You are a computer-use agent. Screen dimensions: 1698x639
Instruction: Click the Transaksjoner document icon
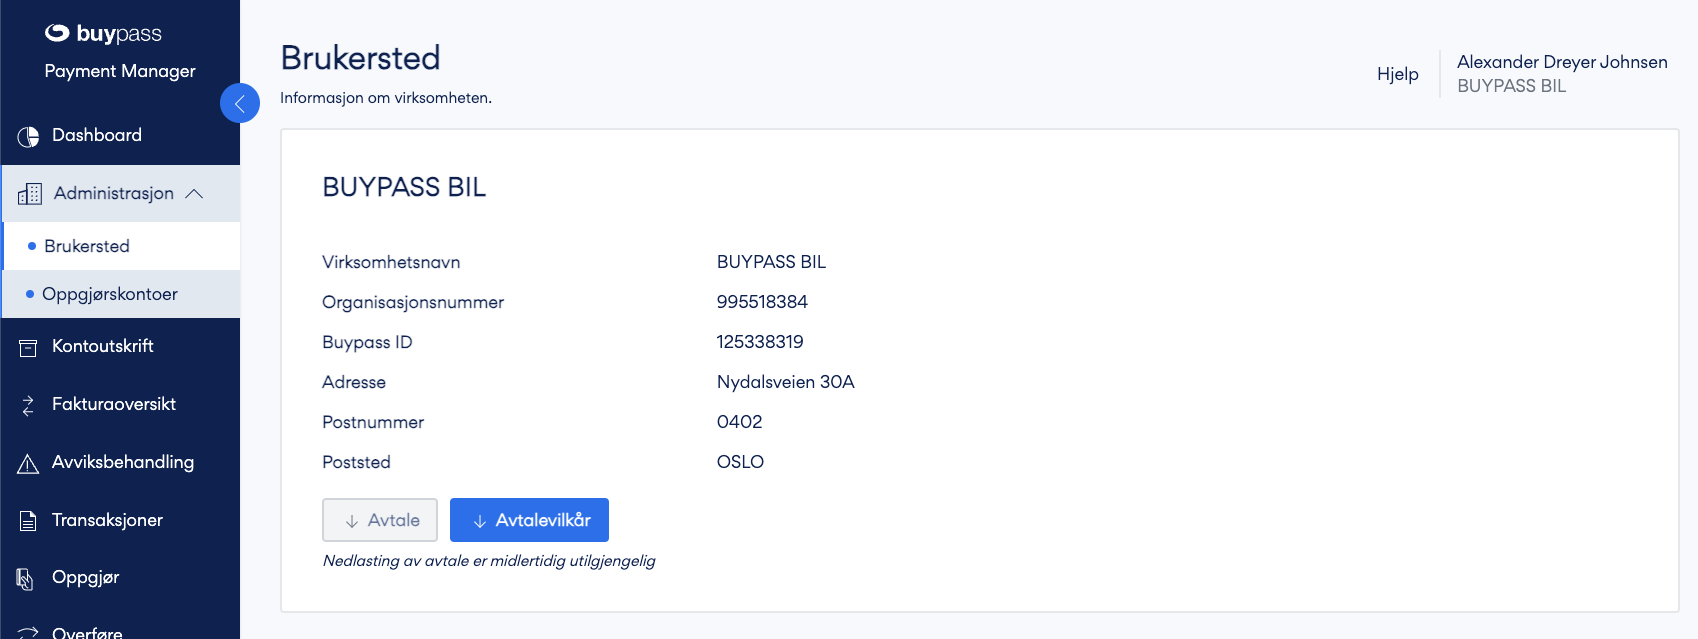[x=28, y=521]
